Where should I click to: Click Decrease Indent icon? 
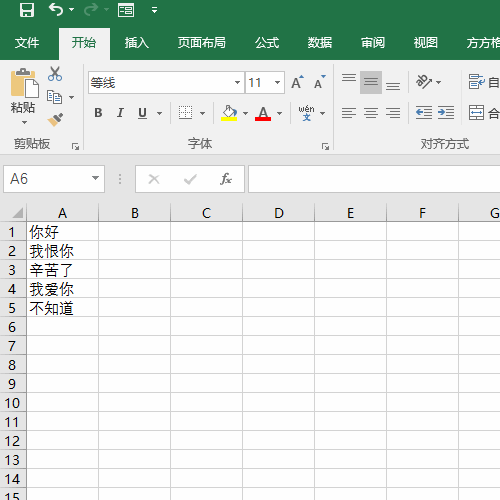(424, 113)
